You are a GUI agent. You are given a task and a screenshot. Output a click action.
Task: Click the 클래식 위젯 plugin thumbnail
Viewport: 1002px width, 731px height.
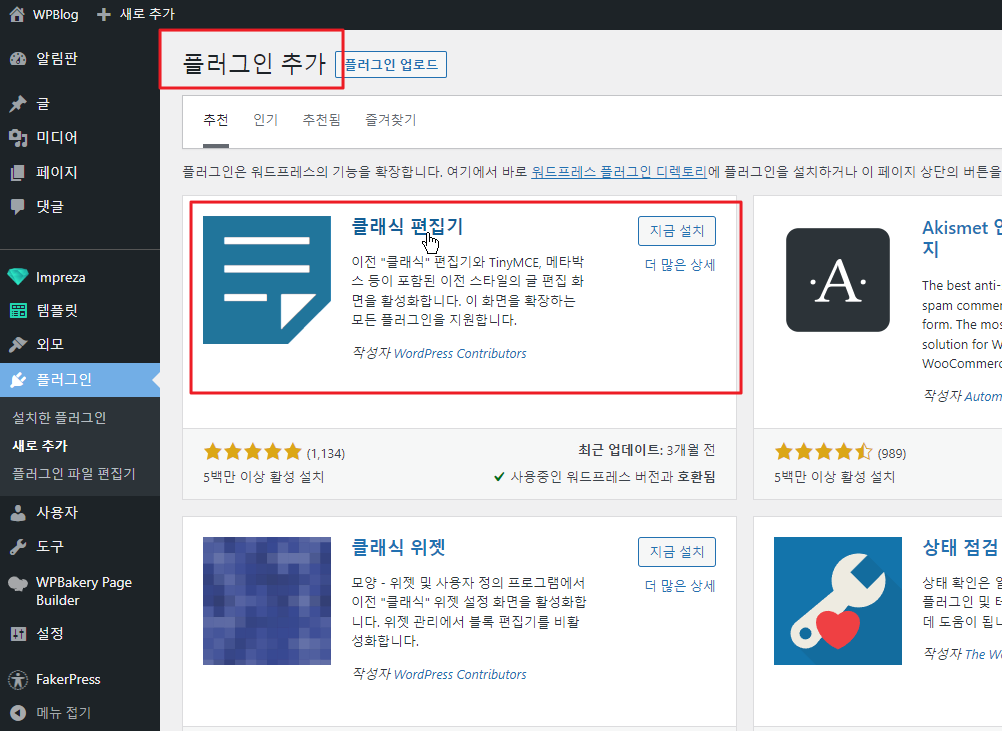pos(266,601)
